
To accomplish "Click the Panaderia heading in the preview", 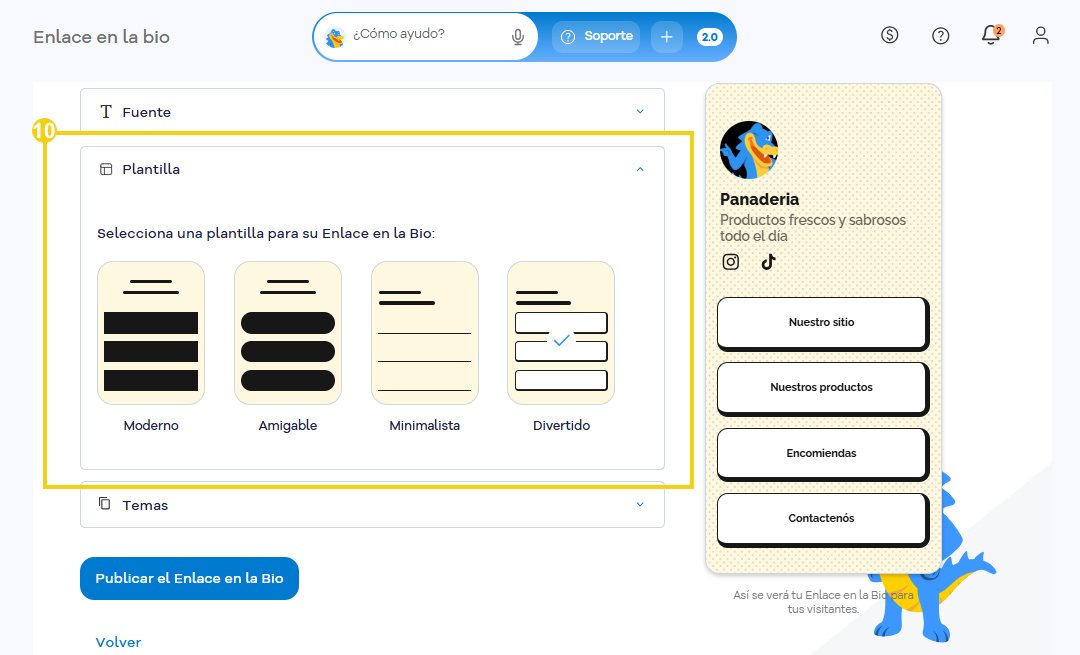I will tap(759, 199).
